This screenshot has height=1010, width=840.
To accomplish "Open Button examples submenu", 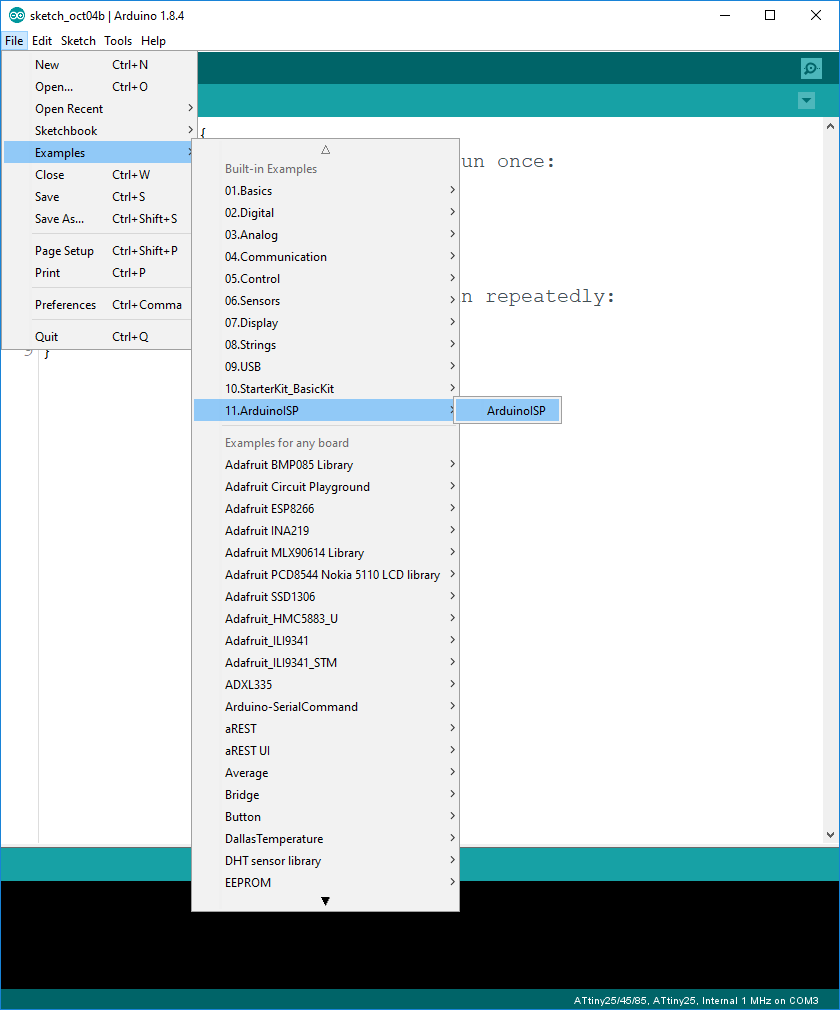I will 326,816.
